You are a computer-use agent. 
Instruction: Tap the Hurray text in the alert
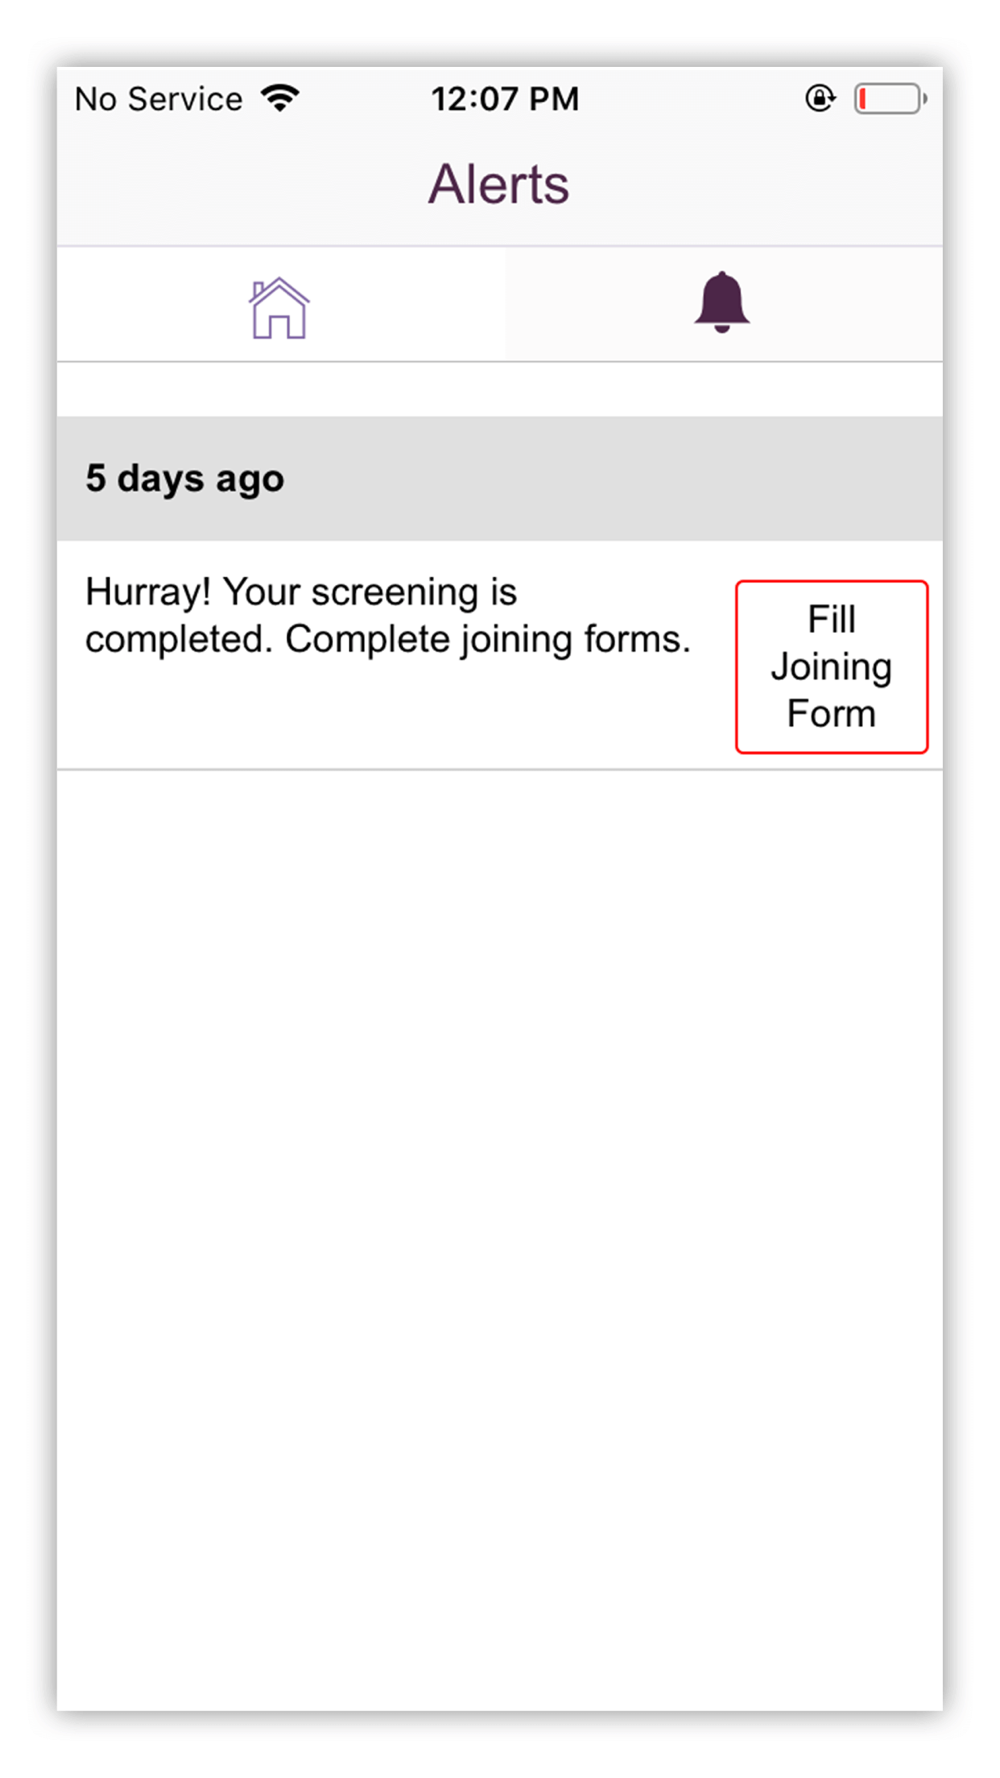147,592
